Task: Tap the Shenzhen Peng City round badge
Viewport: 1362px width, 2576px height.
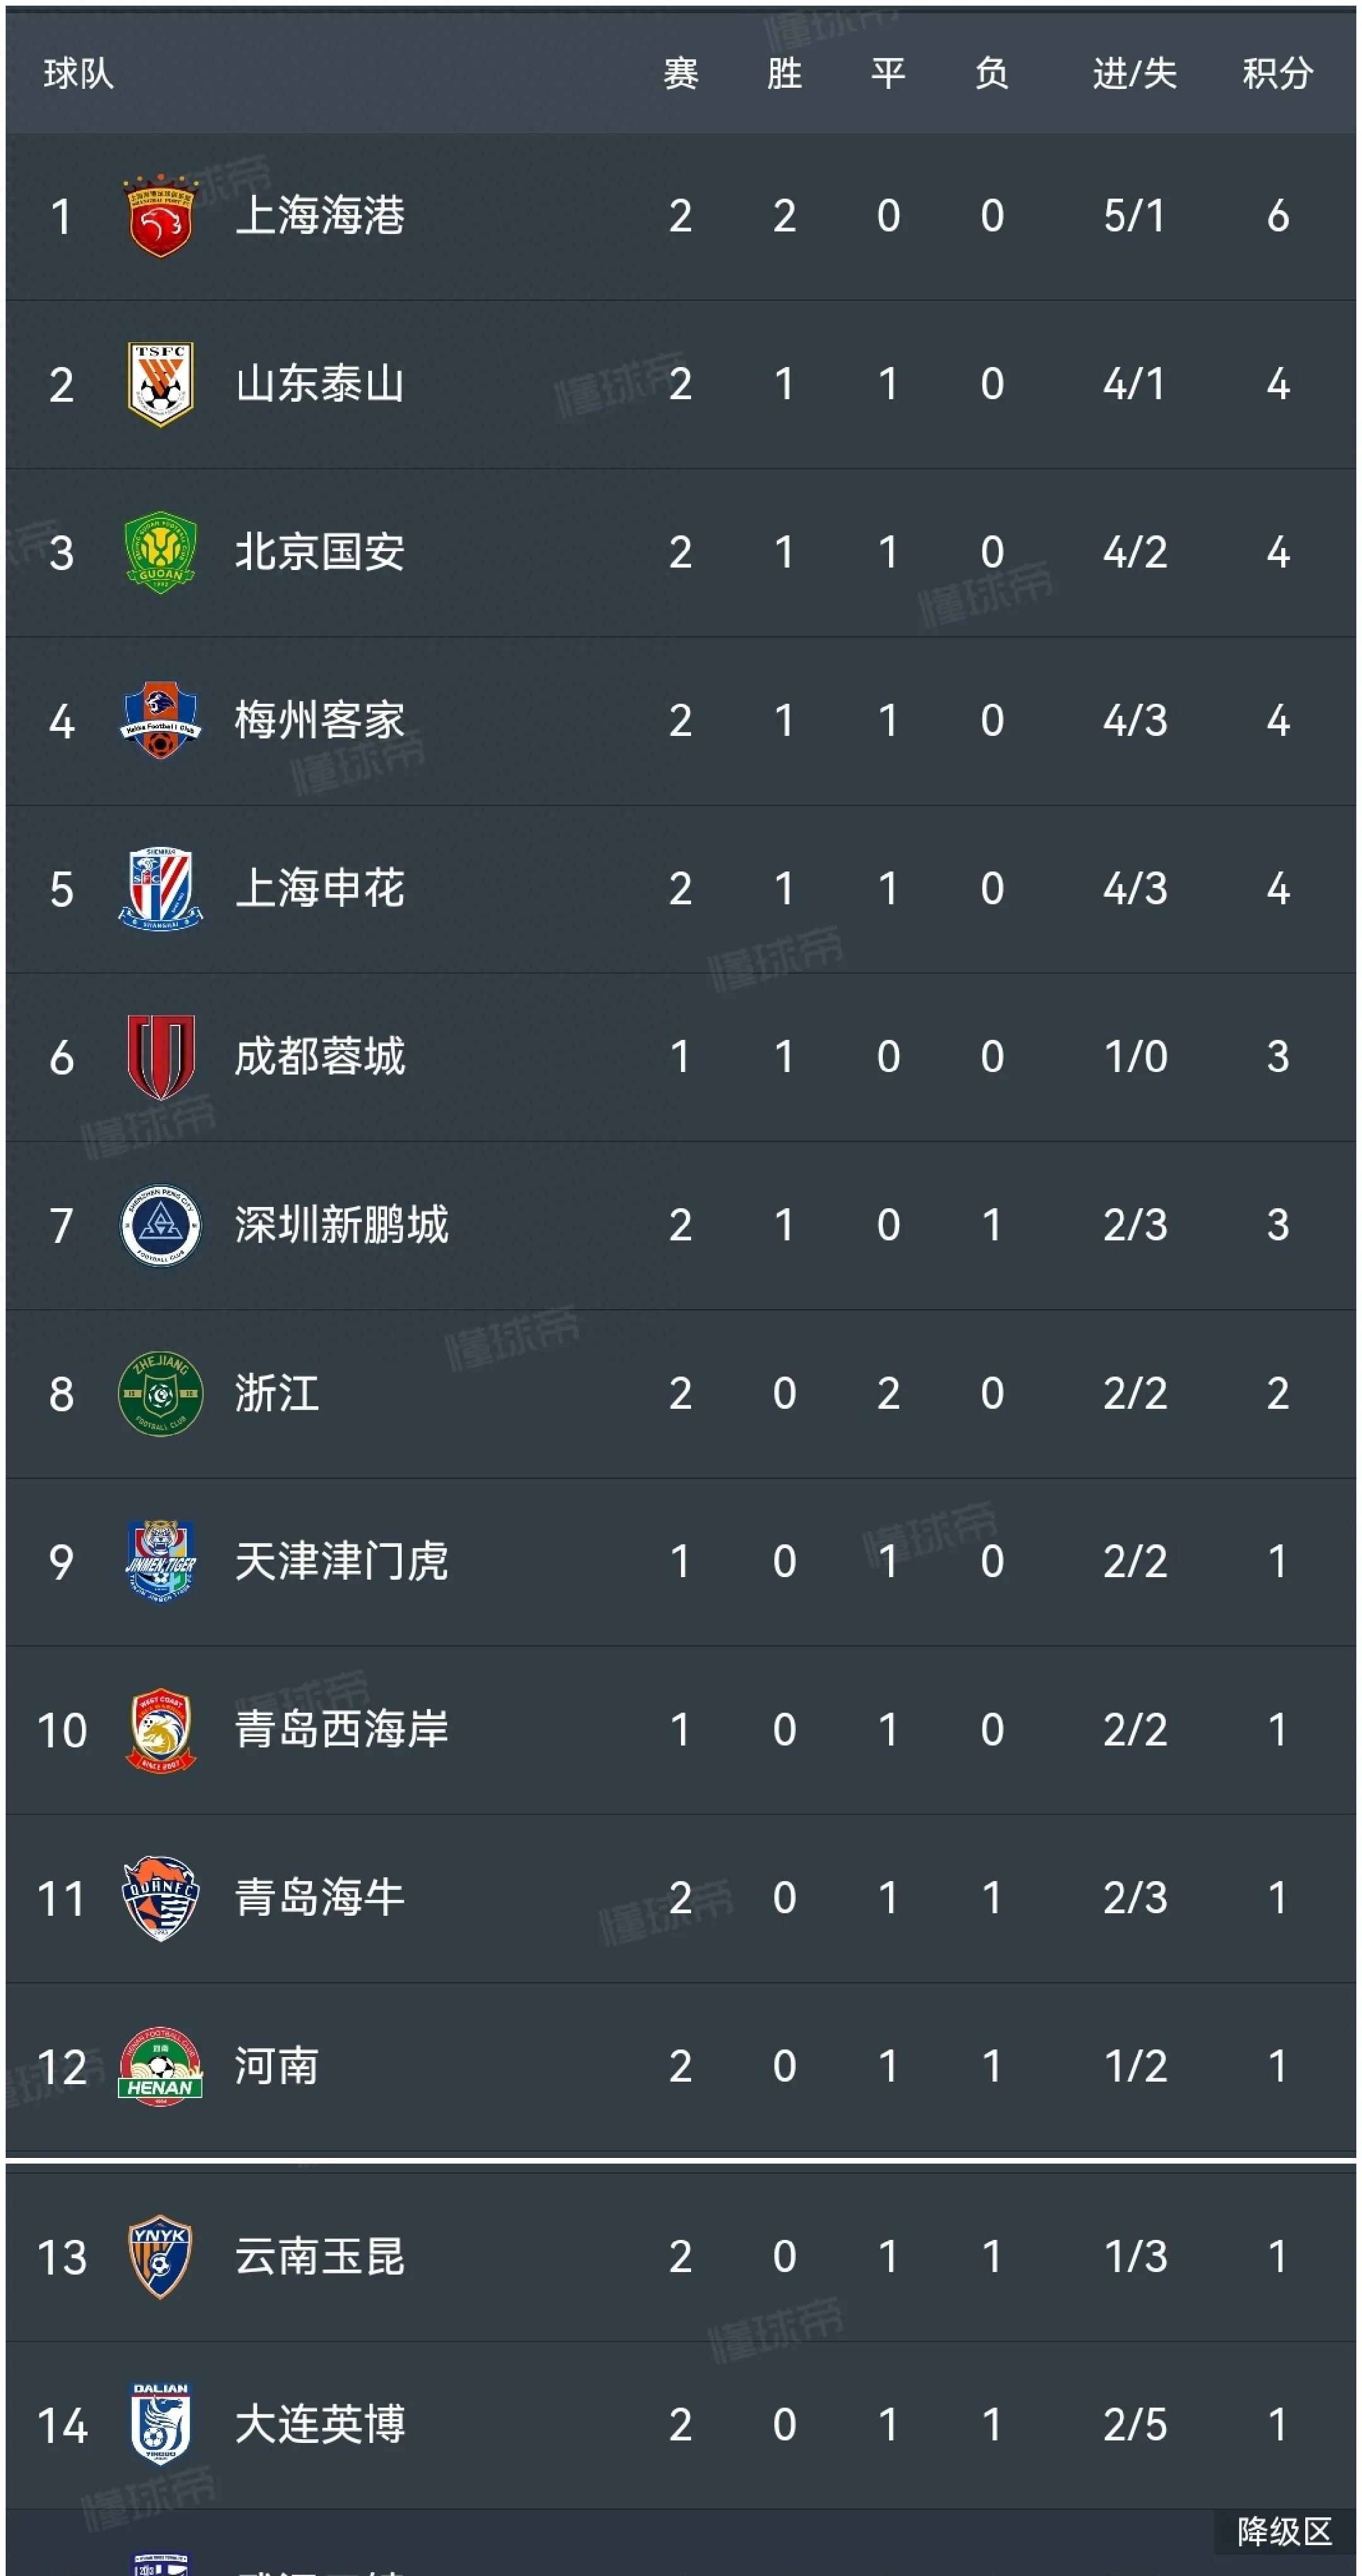Action: point(160,1224)
